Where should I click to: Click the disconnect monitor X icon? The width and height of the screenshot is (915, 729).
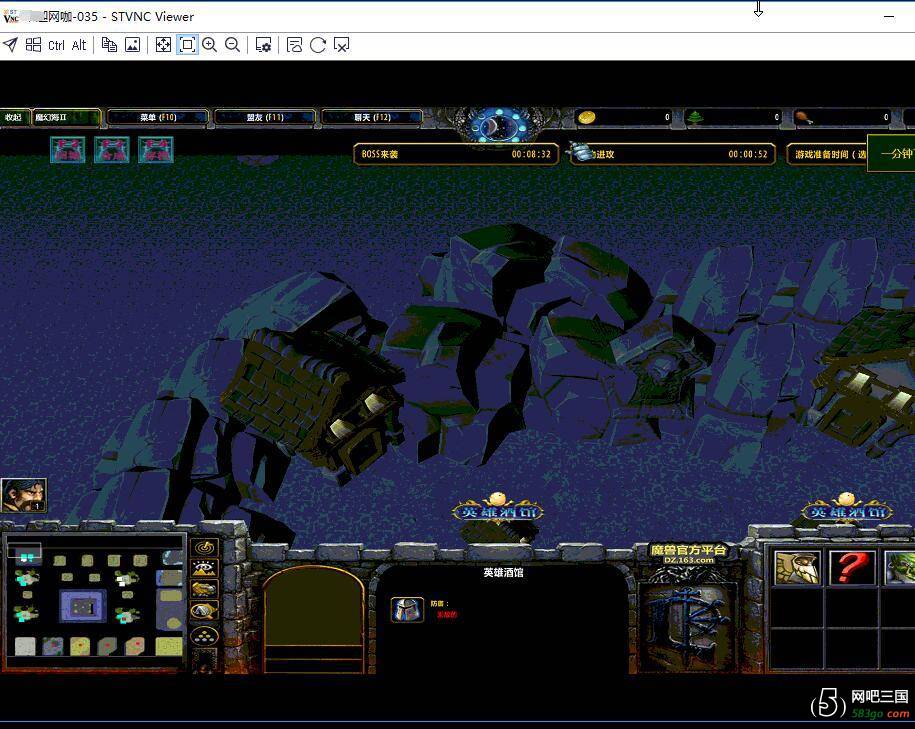coord(341,45)
